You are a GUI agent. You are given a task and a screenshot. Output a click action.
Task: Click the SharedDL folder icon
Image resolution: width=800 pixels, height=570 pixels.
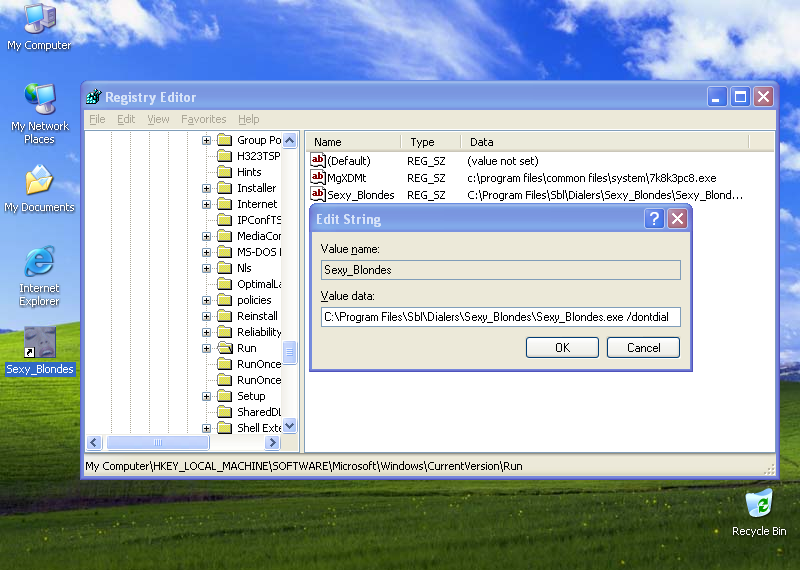tap(224, 412)
